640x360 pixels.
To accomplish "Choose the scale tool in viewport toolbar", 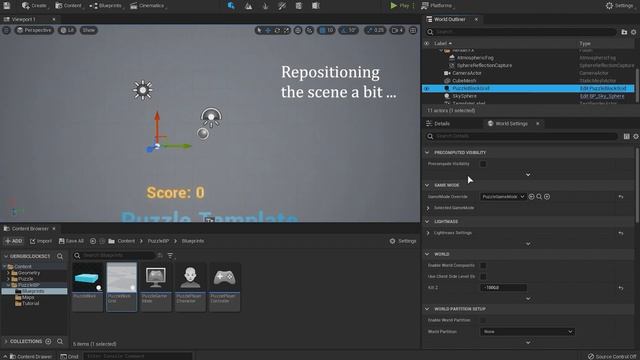I will [286, 30].
